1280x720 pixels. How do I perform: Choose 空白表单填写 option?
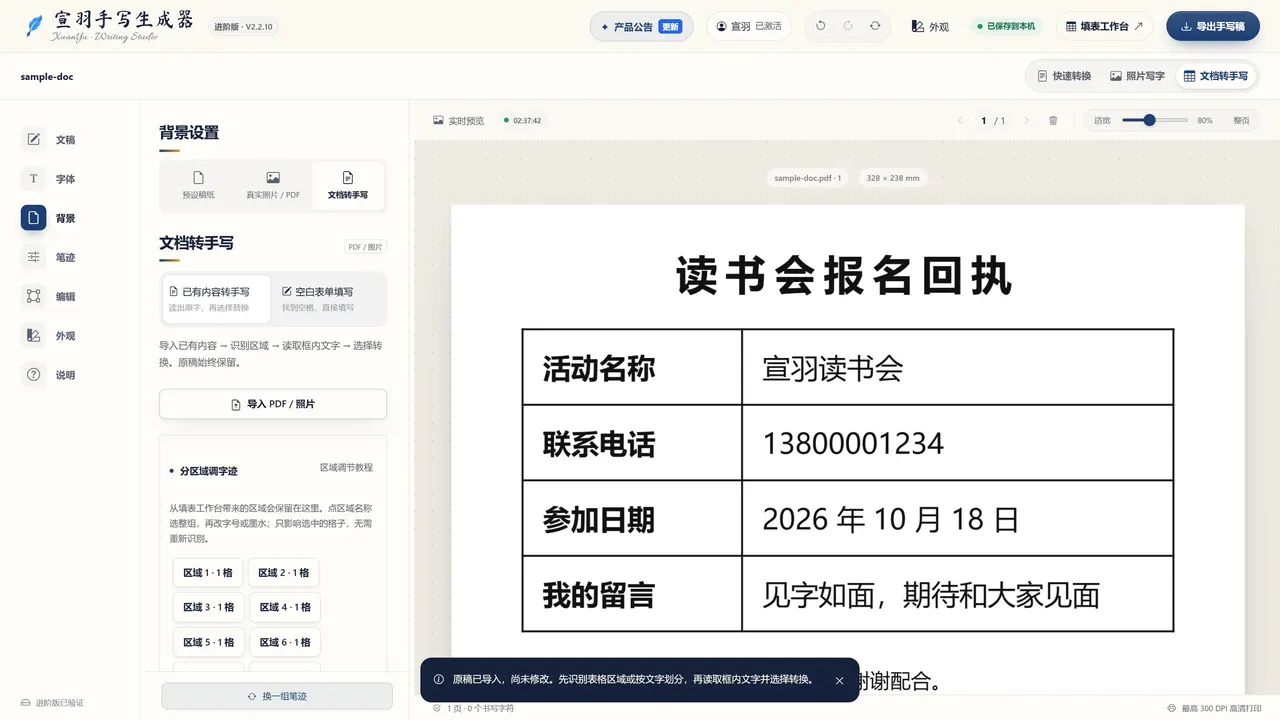coord(328,298)
